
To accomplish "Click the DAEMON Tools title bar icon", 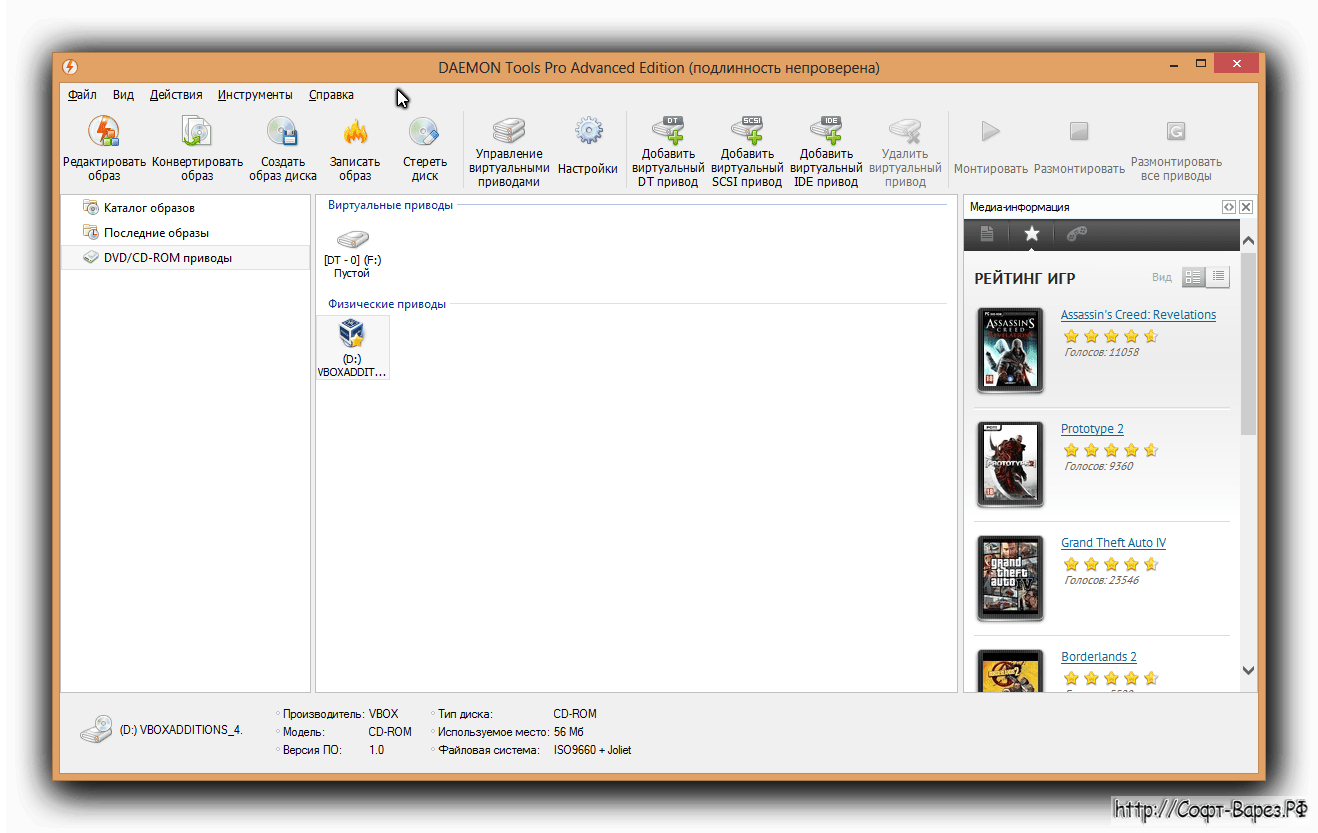I will [x=70, y=67].
